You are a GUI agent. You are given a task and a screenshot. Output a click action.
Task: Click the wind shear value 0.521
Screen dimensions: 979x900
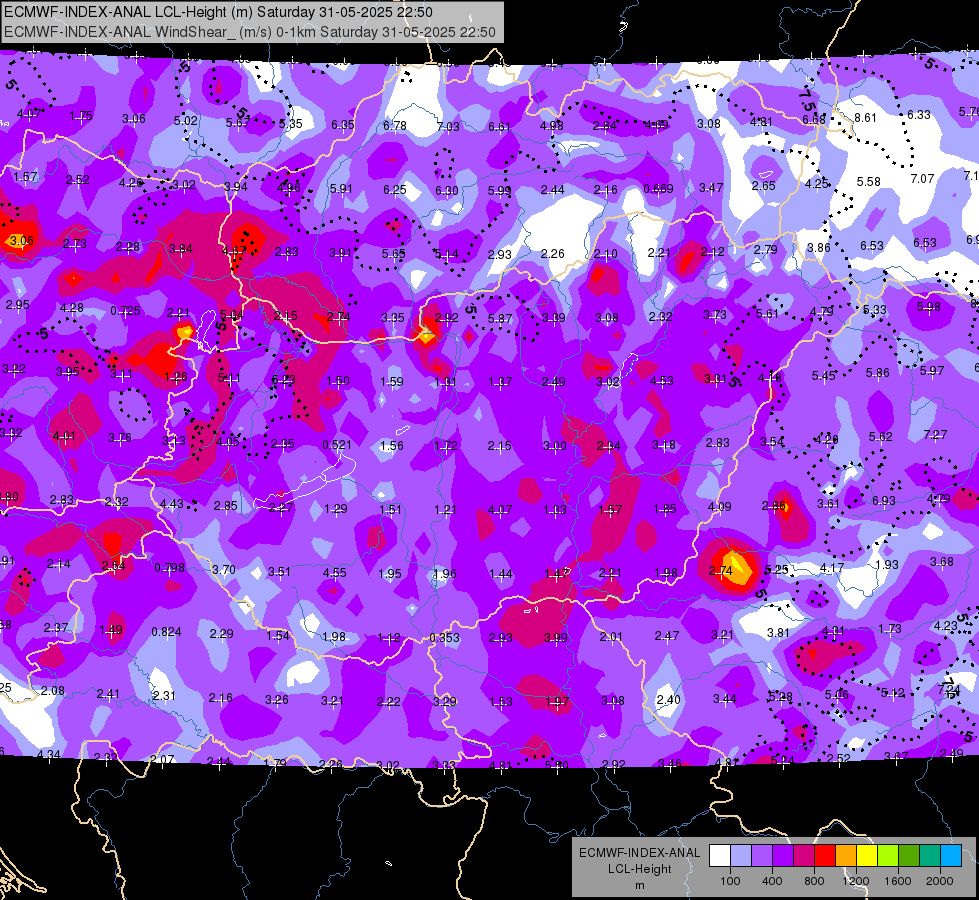point(337,445)
